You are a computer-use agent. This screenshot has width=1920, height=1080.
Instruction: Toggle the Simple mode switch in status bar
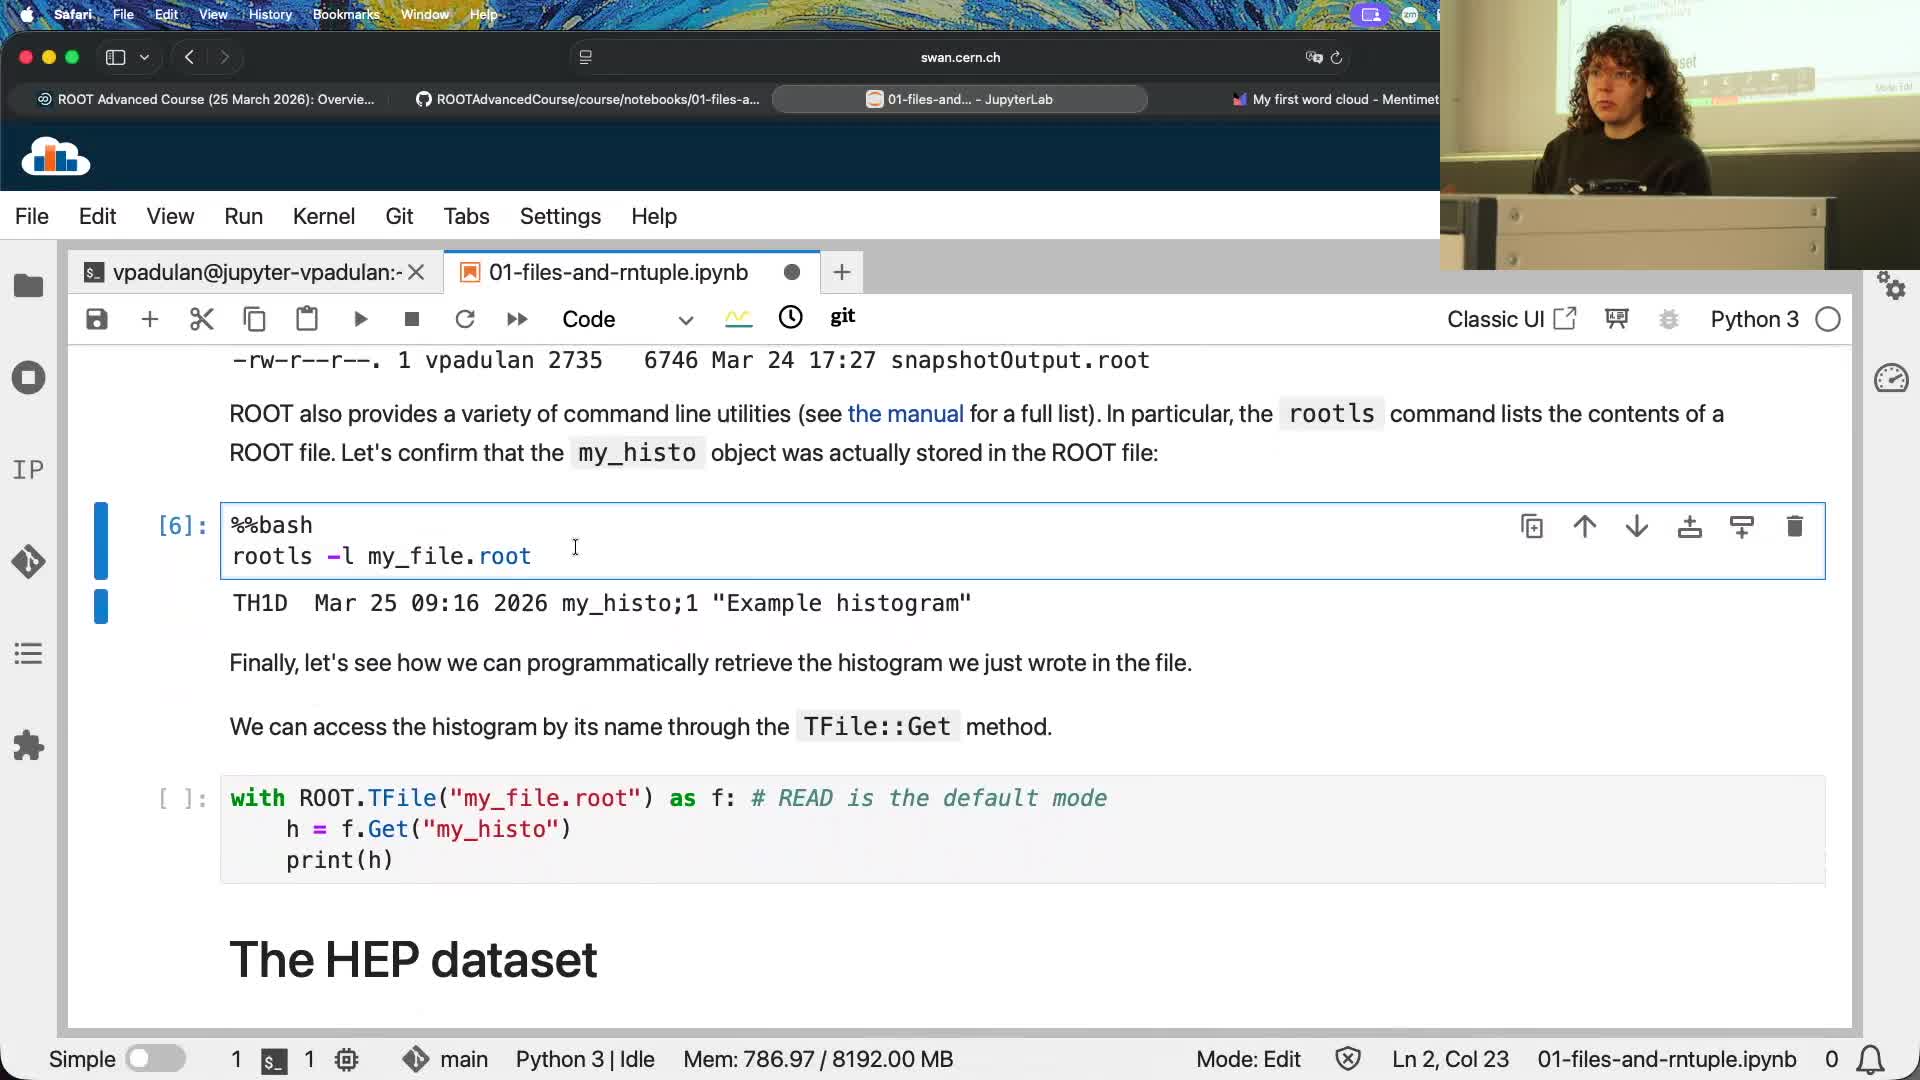click(156, 1059)
